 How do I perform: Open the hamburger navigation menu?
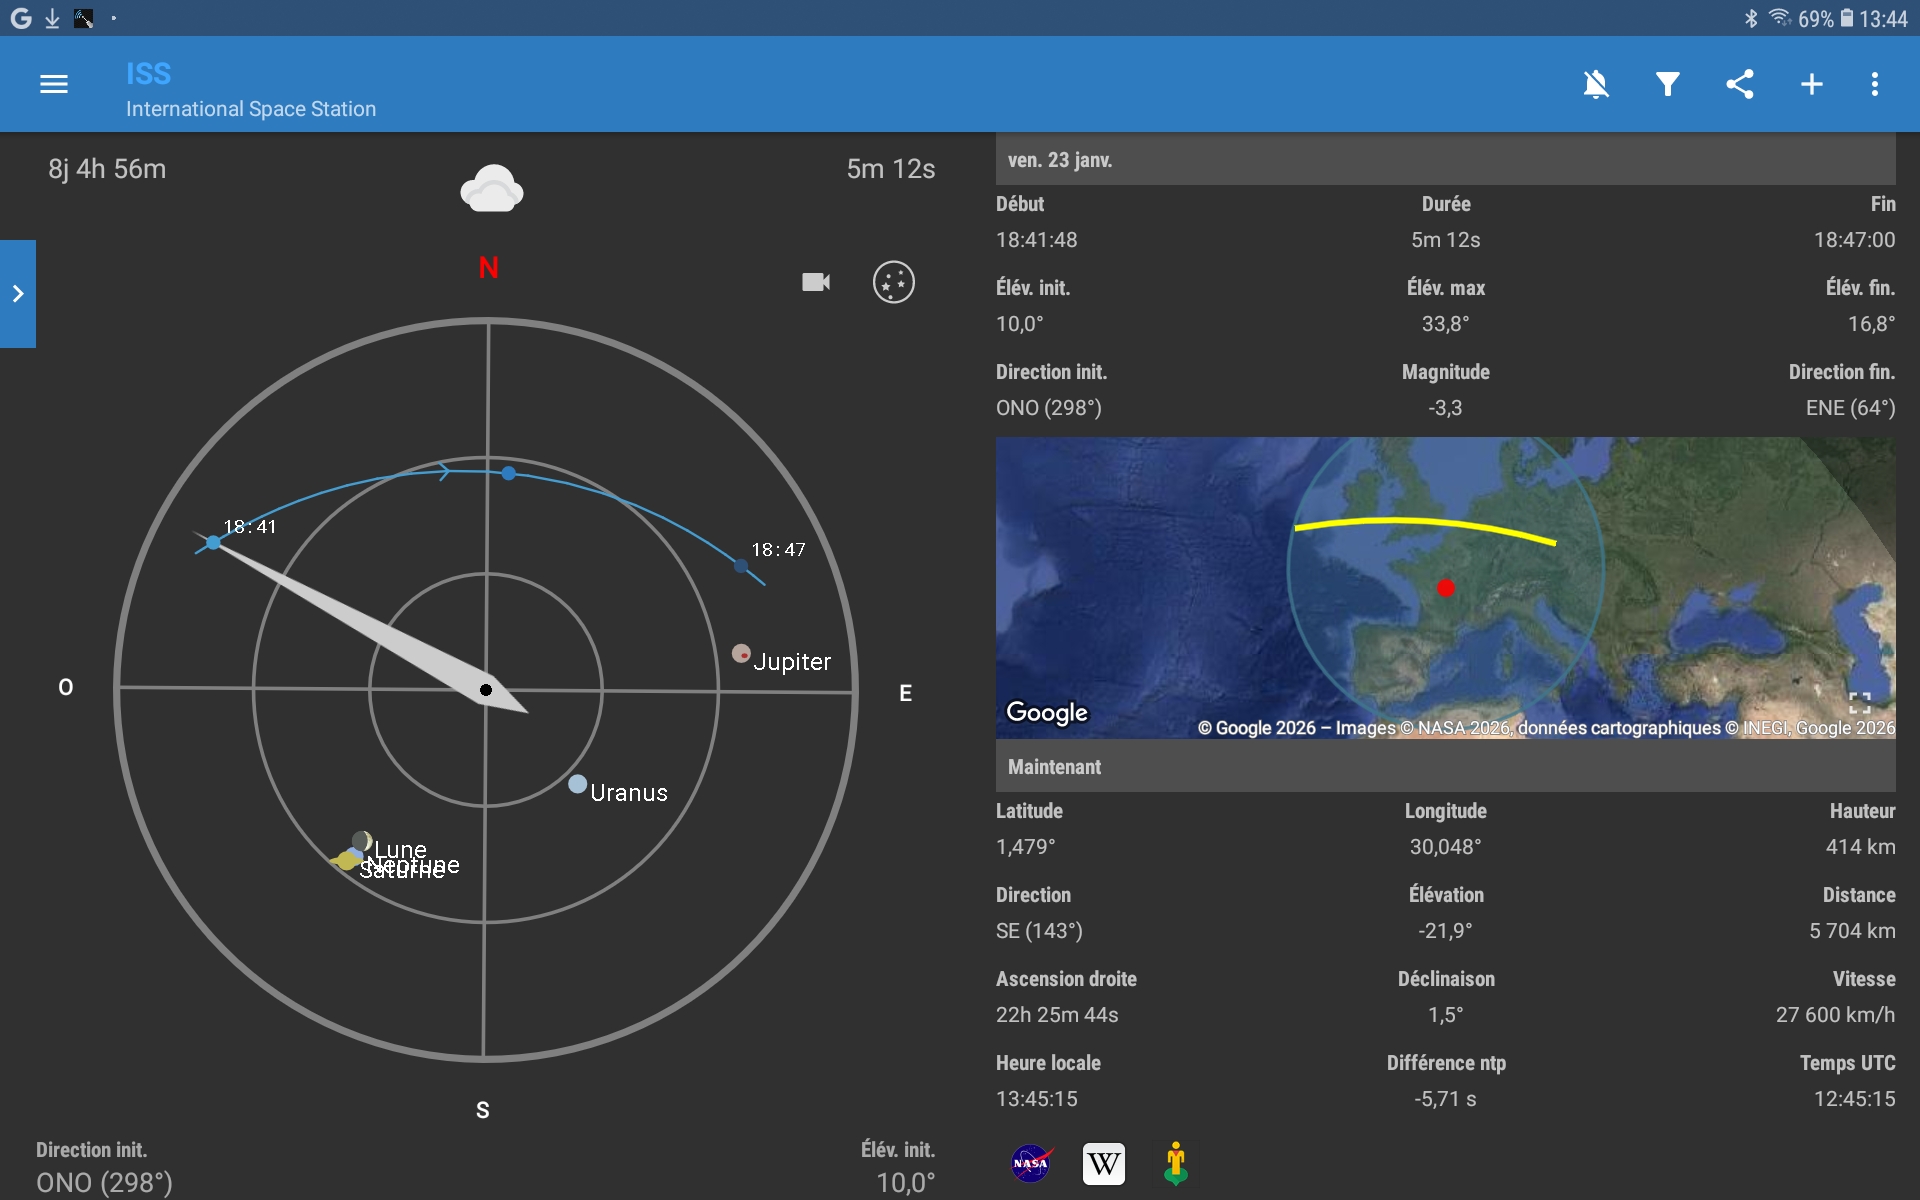point(54,85)
